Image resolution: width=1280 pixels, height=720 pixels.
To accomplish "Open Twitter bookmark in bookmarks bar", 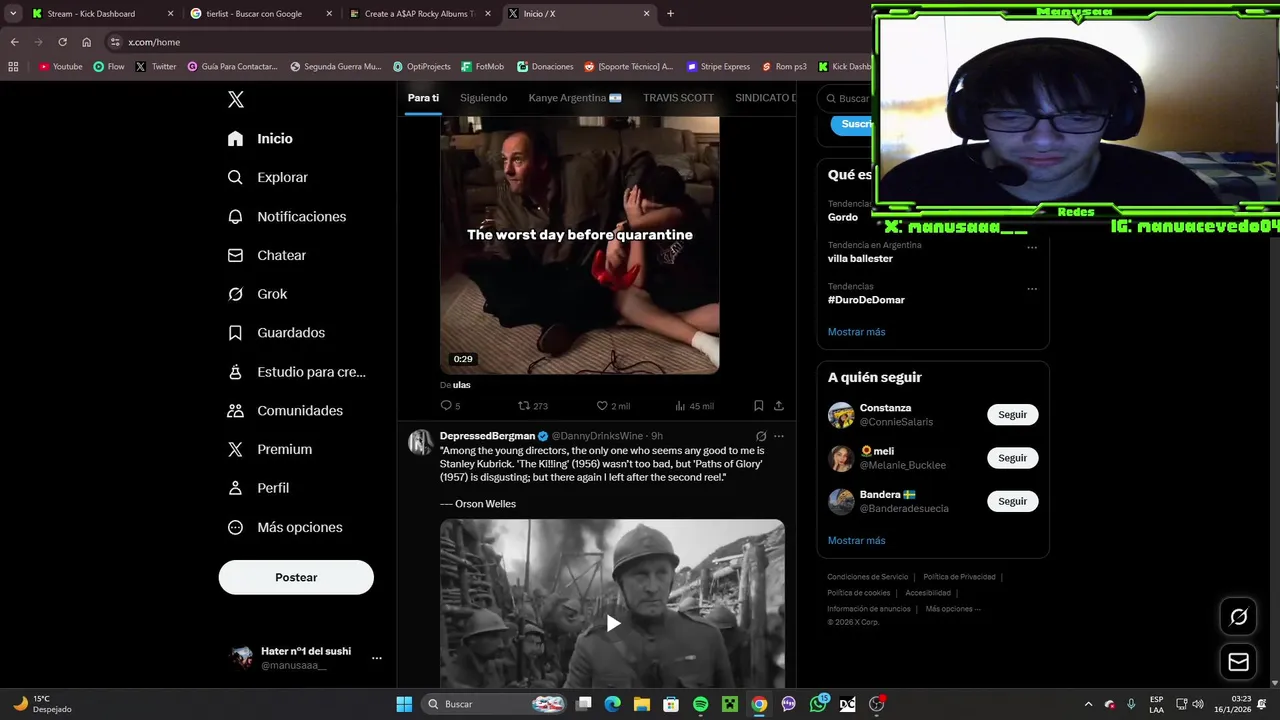I will (x=156, y=67).
